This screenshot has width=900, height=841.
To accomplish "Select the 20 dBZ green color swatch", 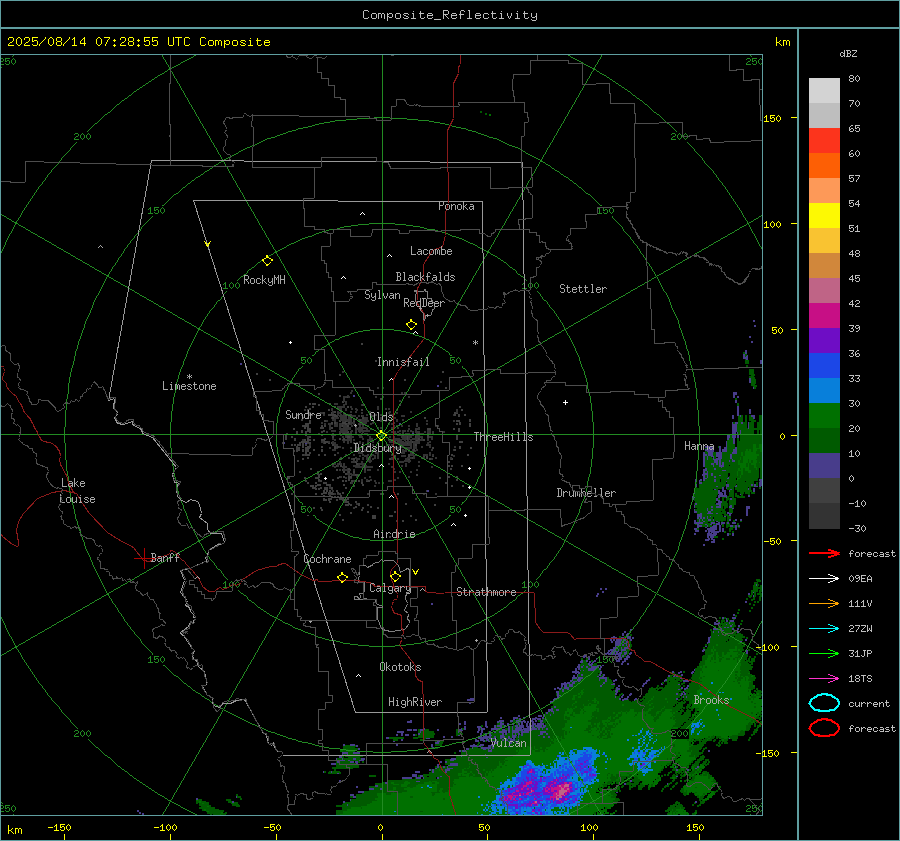I will pyautogui.click(x=824, y=416).
